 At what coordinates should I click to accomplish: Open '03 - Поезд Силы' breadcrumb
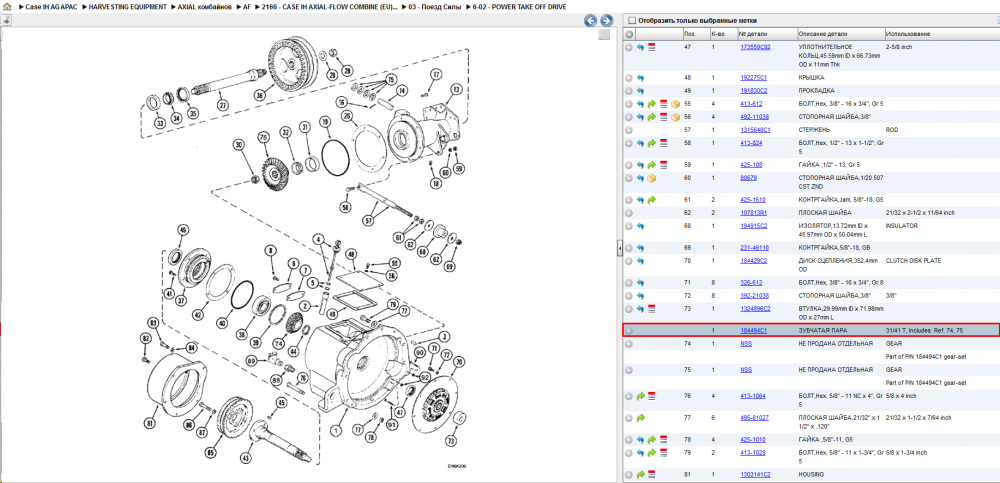[434, 6]
